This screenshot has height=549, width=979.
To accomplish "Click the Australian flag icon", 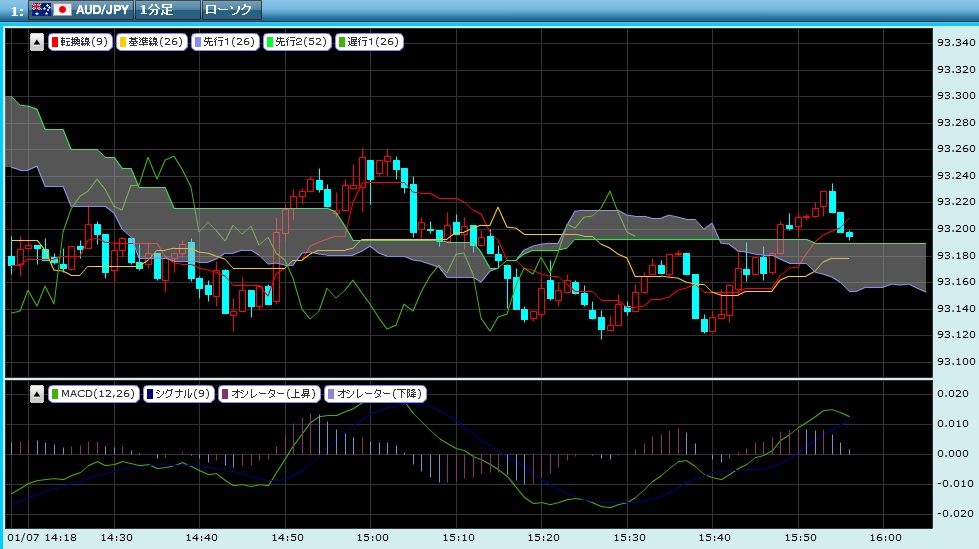I will (x=41, y=9).
